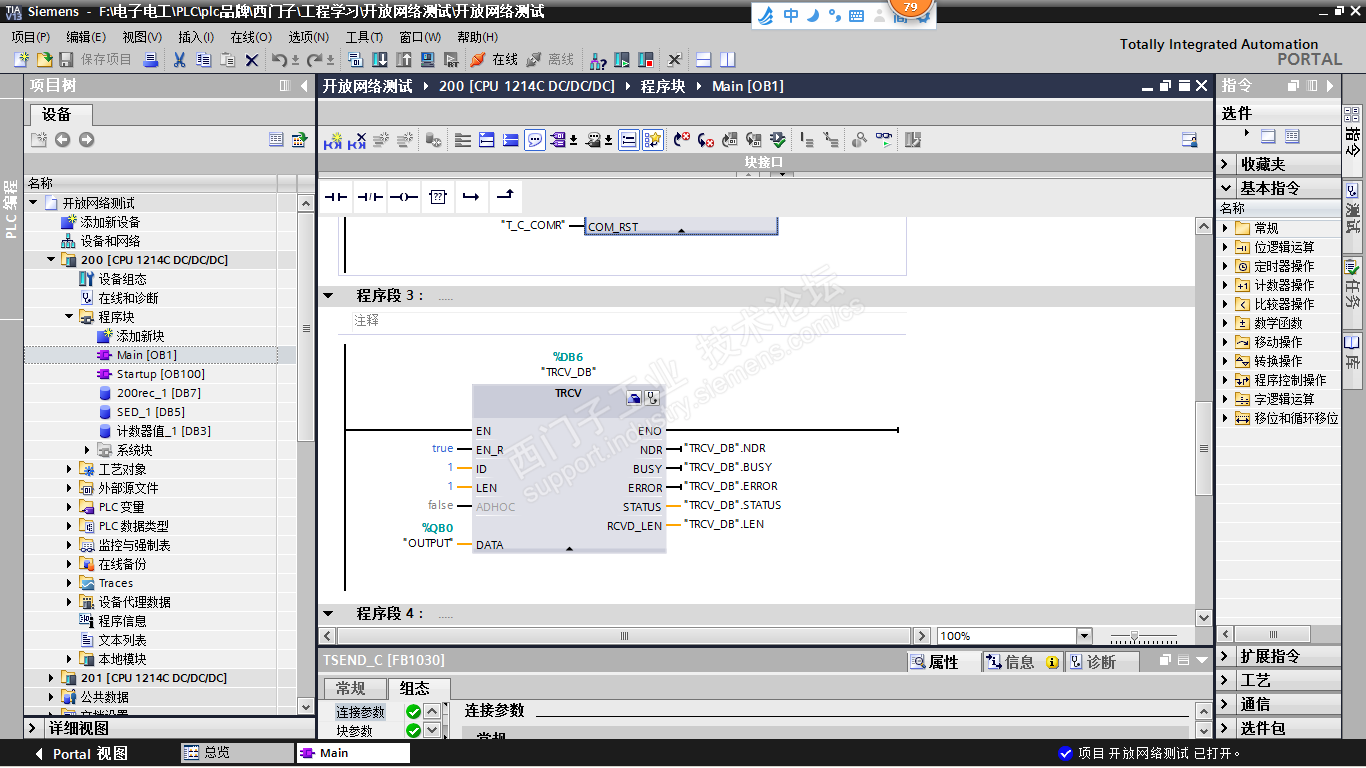The width and height of the screenshot is (1366, 768).
Task: Click the Download to device icon
Action: click(x=380, y=60)
